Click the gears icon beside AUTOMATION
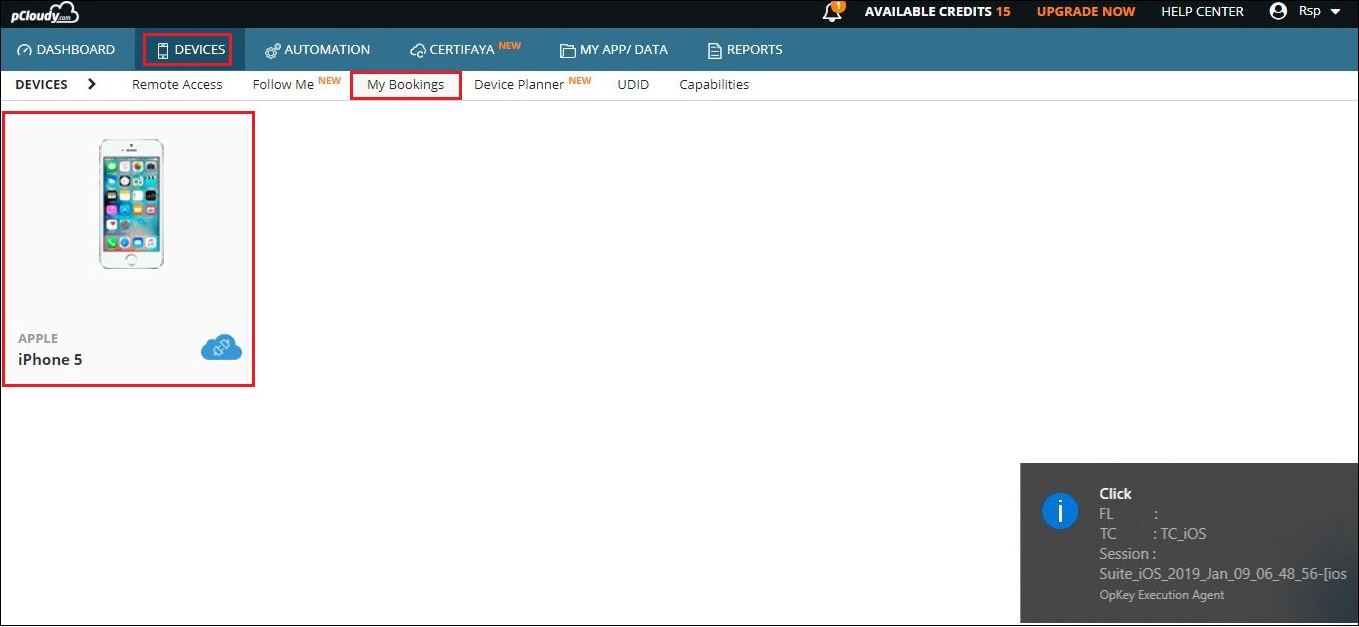1359x627 pixels. click(272, 50)
